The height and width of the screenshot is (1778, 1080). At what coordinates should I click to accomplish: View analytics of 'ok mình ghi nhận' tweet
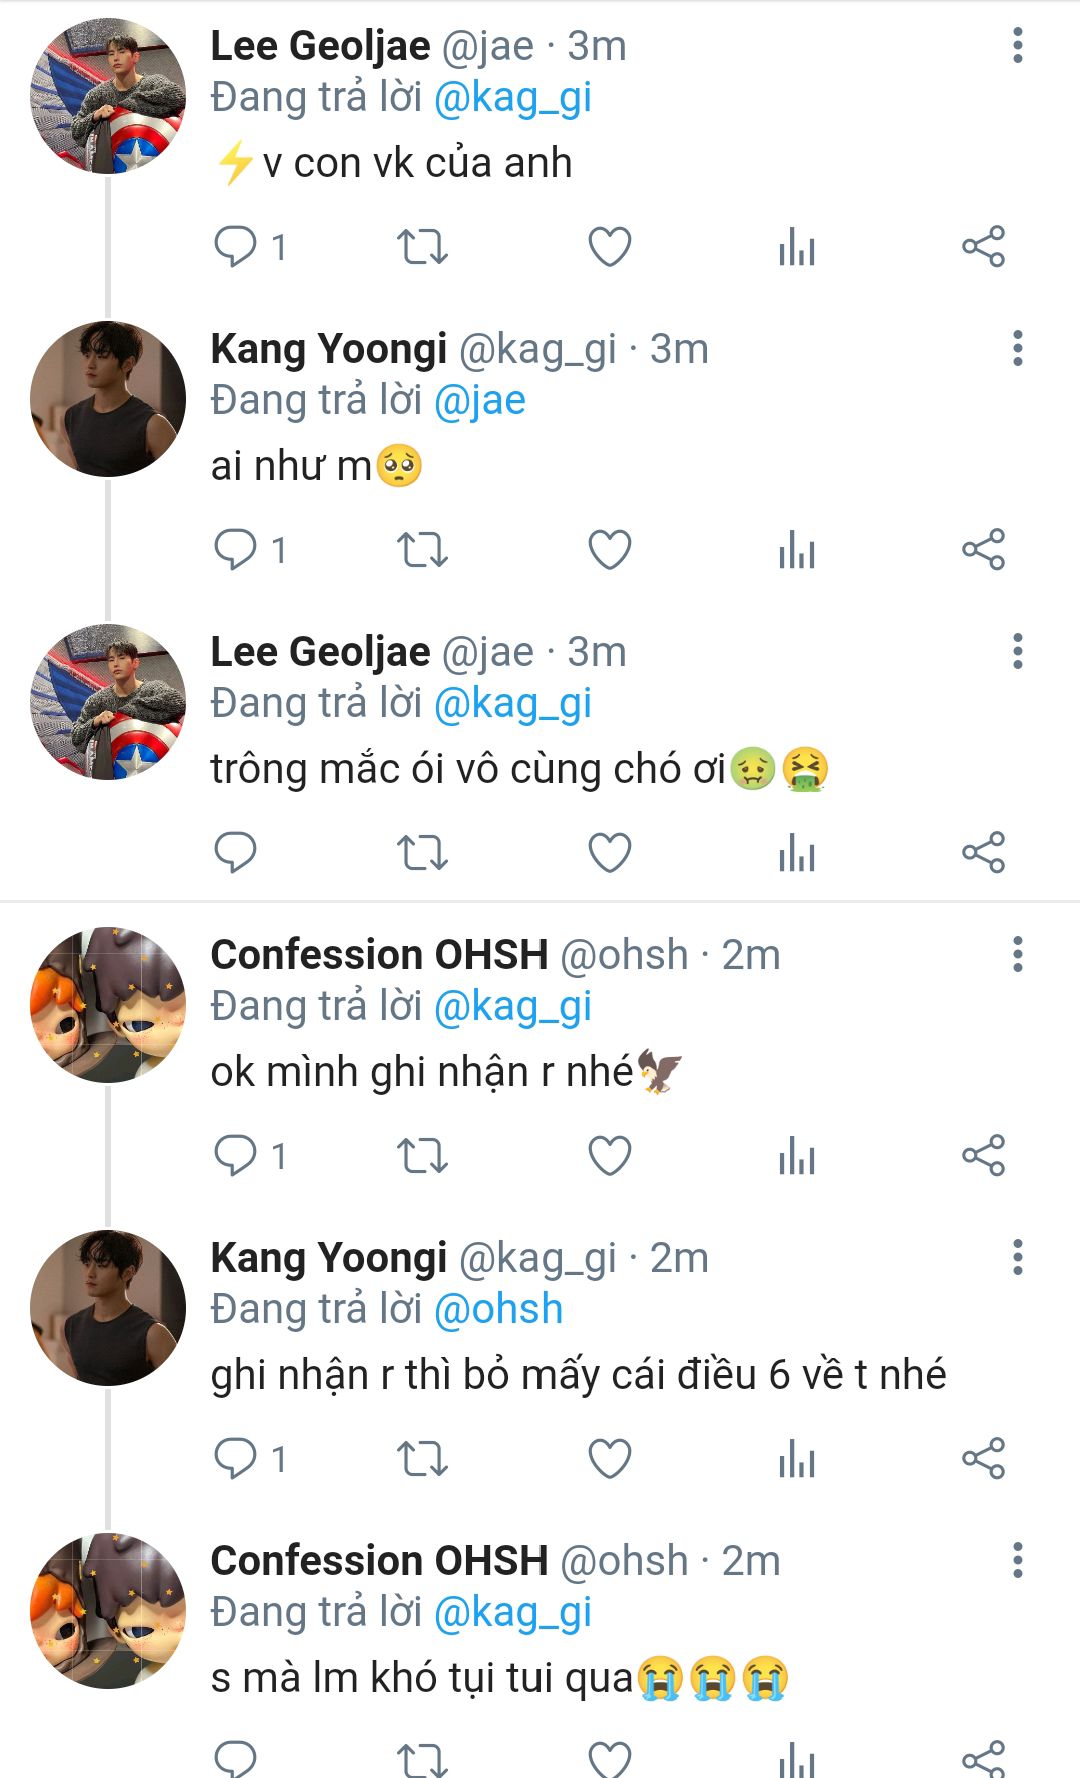point(797,1156)
